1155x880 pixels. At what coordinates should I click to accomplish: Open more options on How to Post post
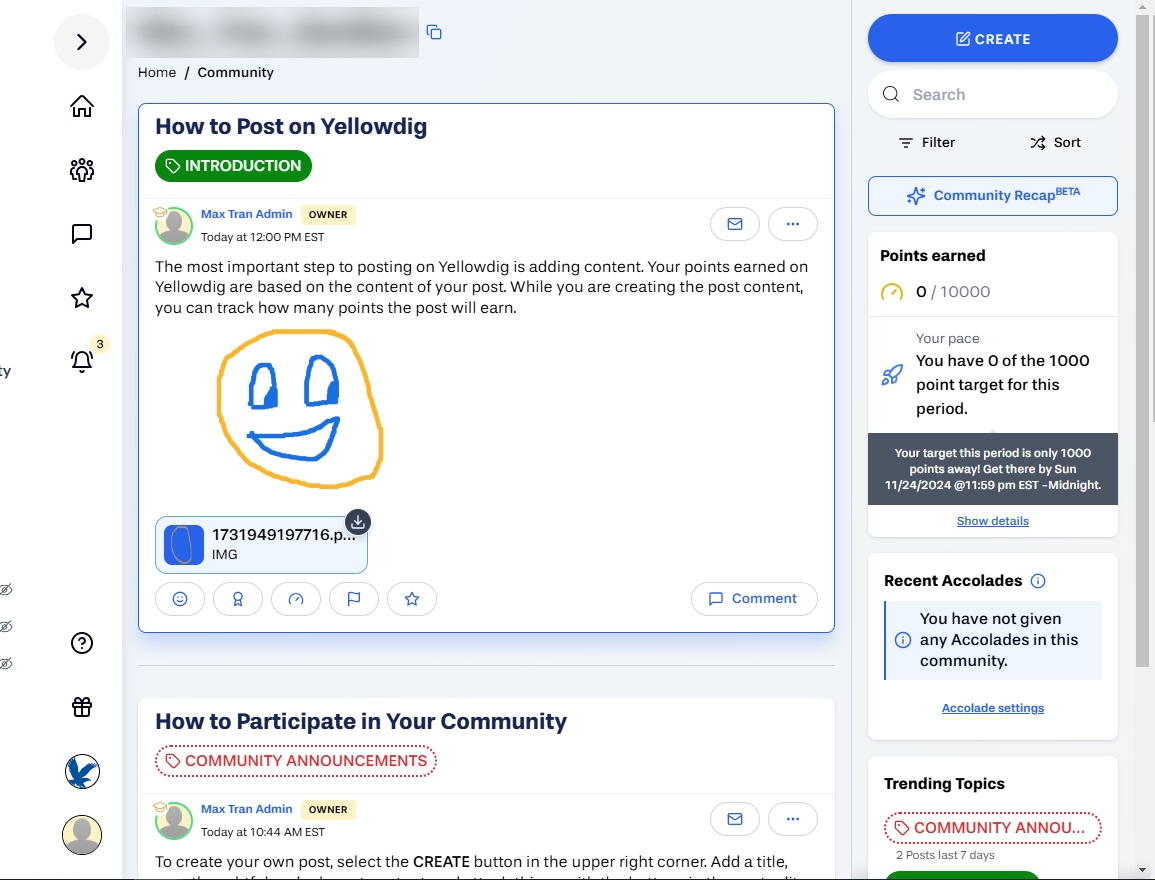[793, 224]
